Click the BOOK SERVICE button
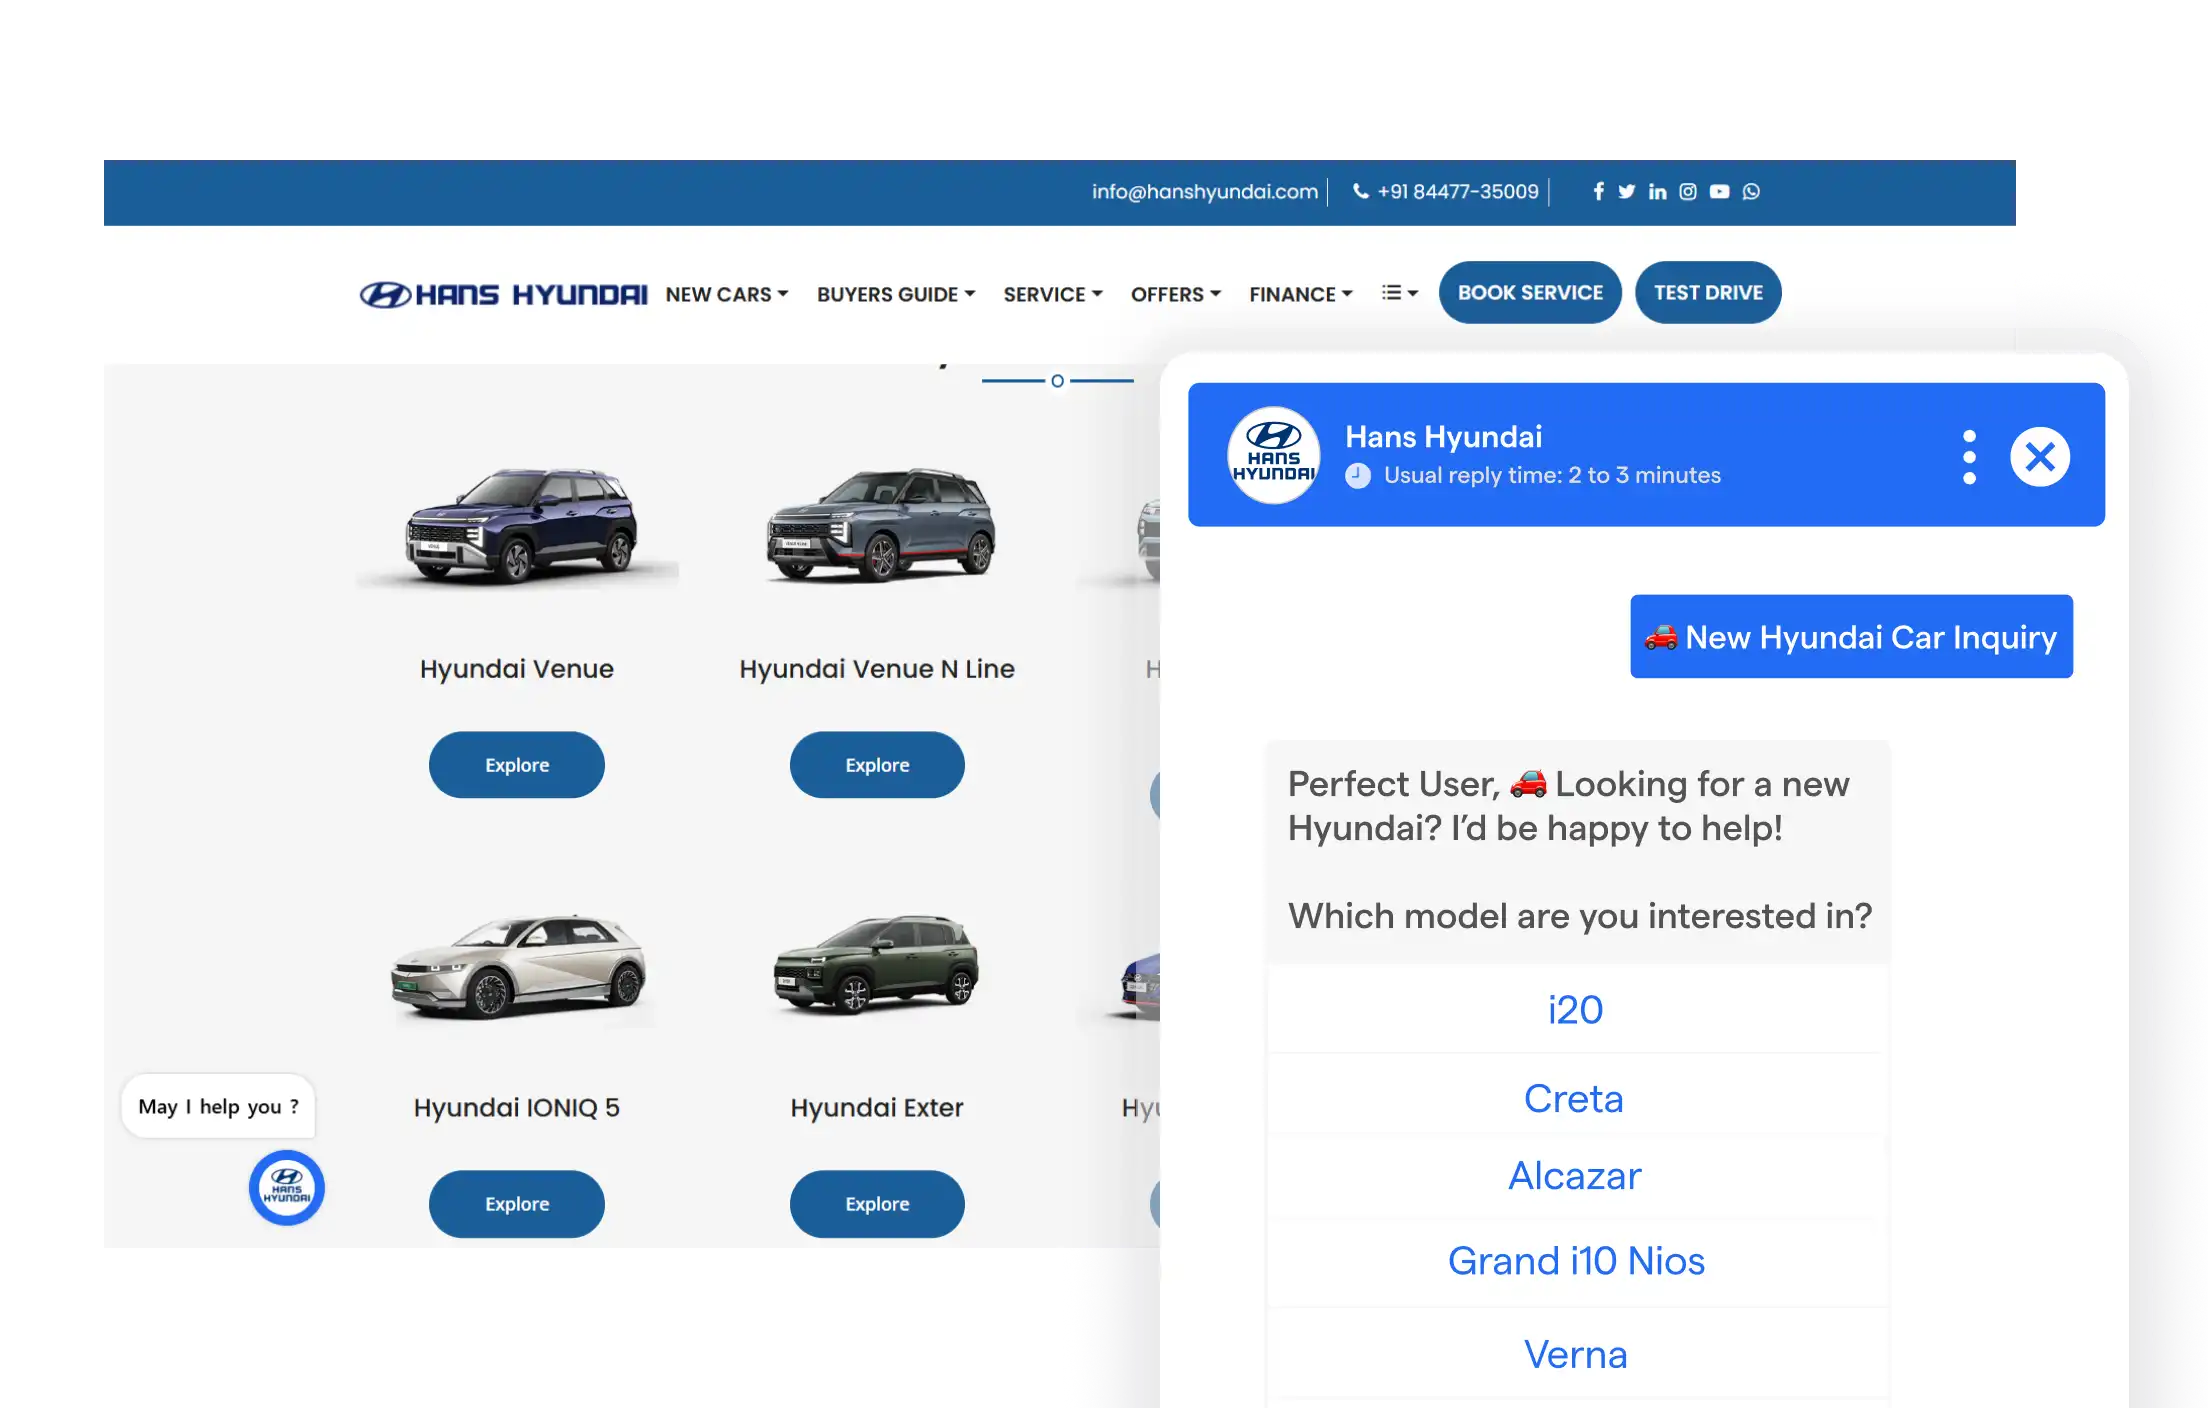The height and width of the screenshot is (1408, 2208). 1530,292
